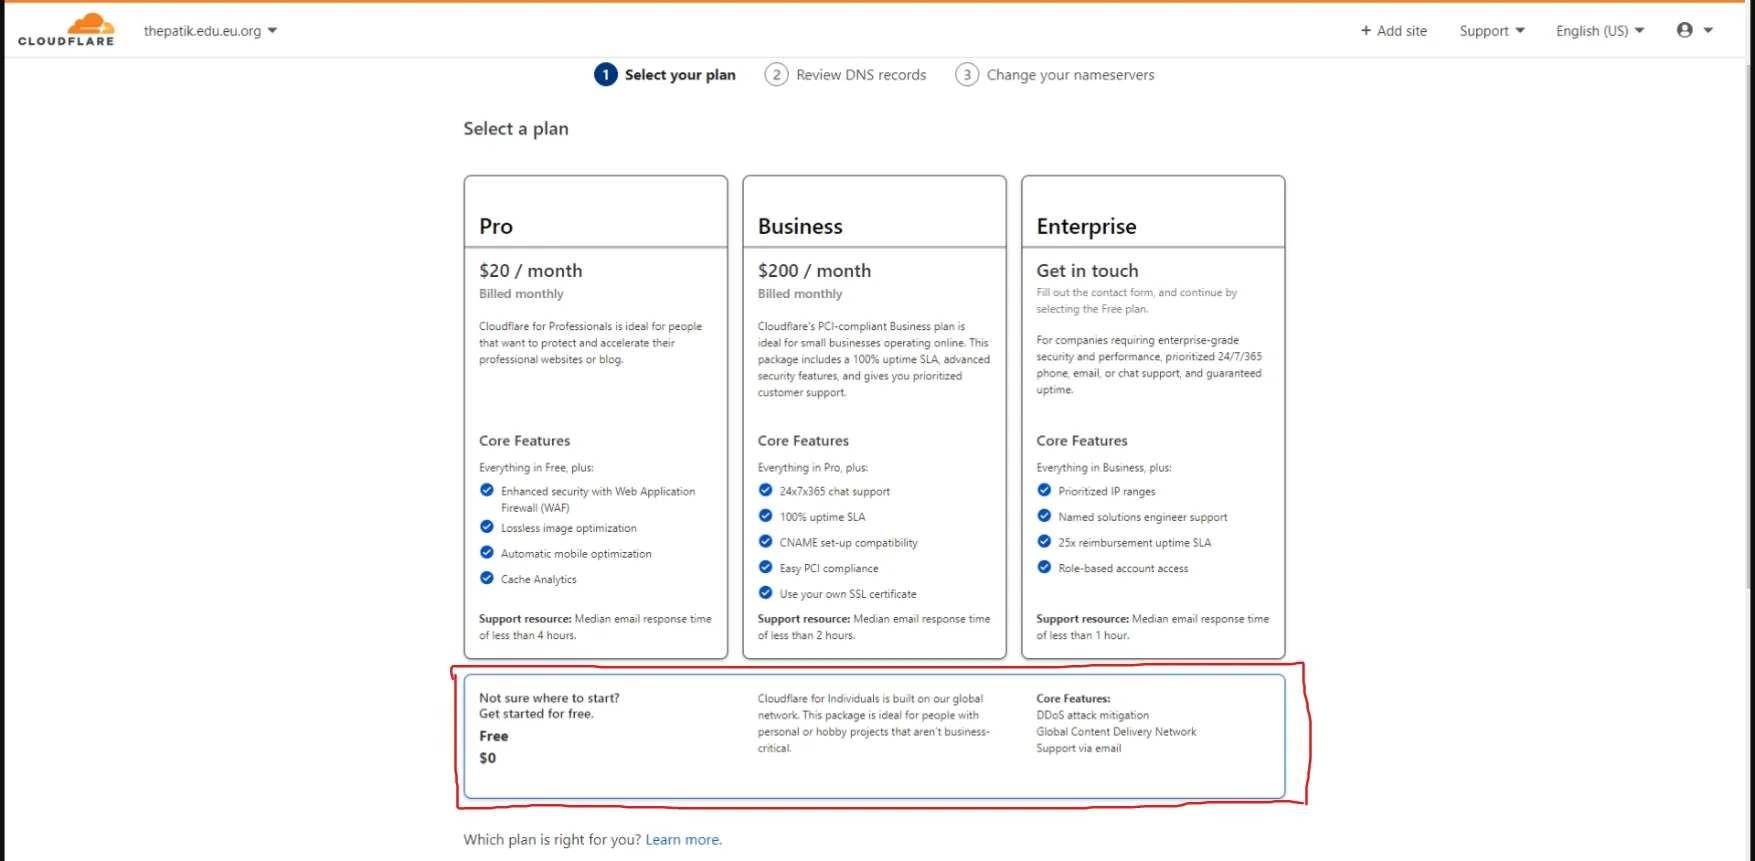The image size is (1755, 861).
Task: Click step 1 Select your plan
Action: tap(665, 75)
